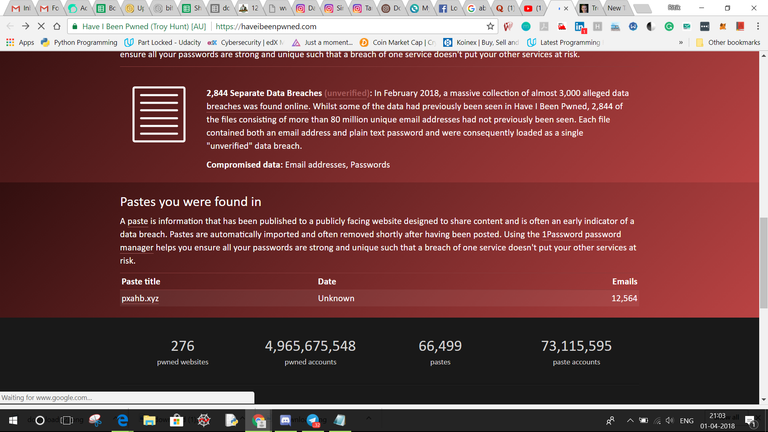
Task: Switch to Chrome on the taskbar
Action: tap(259, 420)
